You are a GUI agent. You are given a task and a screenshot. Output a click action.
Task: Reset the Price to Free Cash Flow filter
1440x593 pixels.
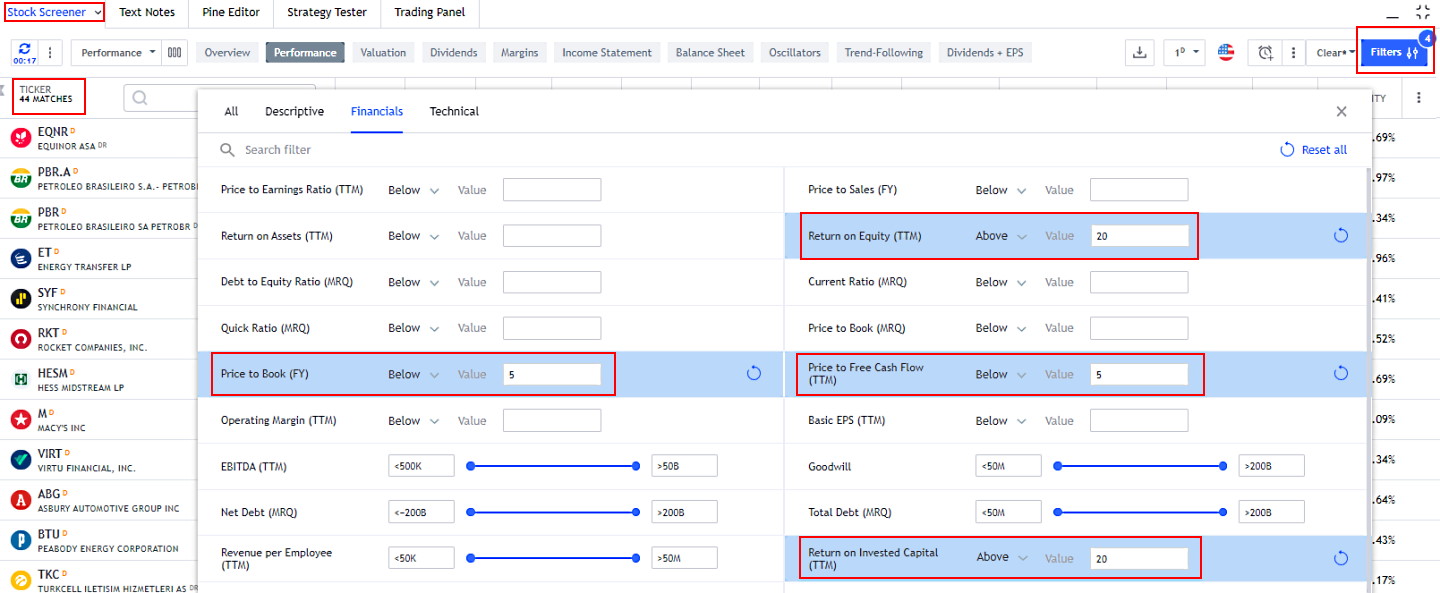[1341, 374]
